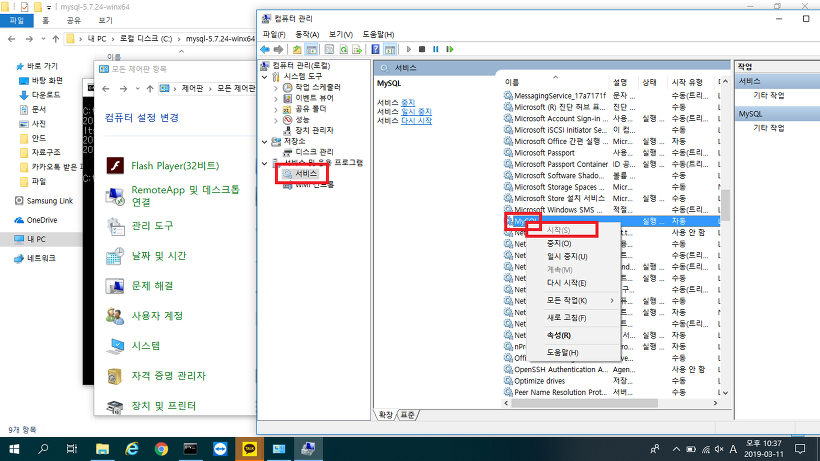Open 자격 증명 관리자 in Control Panel
Image resolution: width=820 pixels, height=461 pixels.
[168, 376]
